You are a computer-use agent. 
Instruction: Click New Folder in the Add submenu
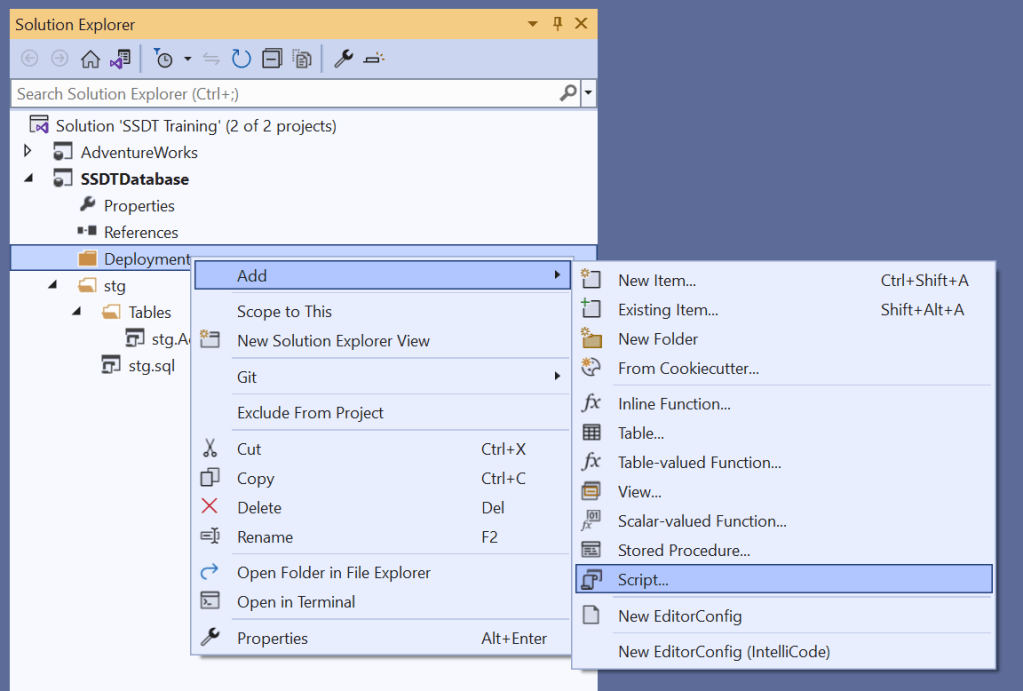pos(657,339)
